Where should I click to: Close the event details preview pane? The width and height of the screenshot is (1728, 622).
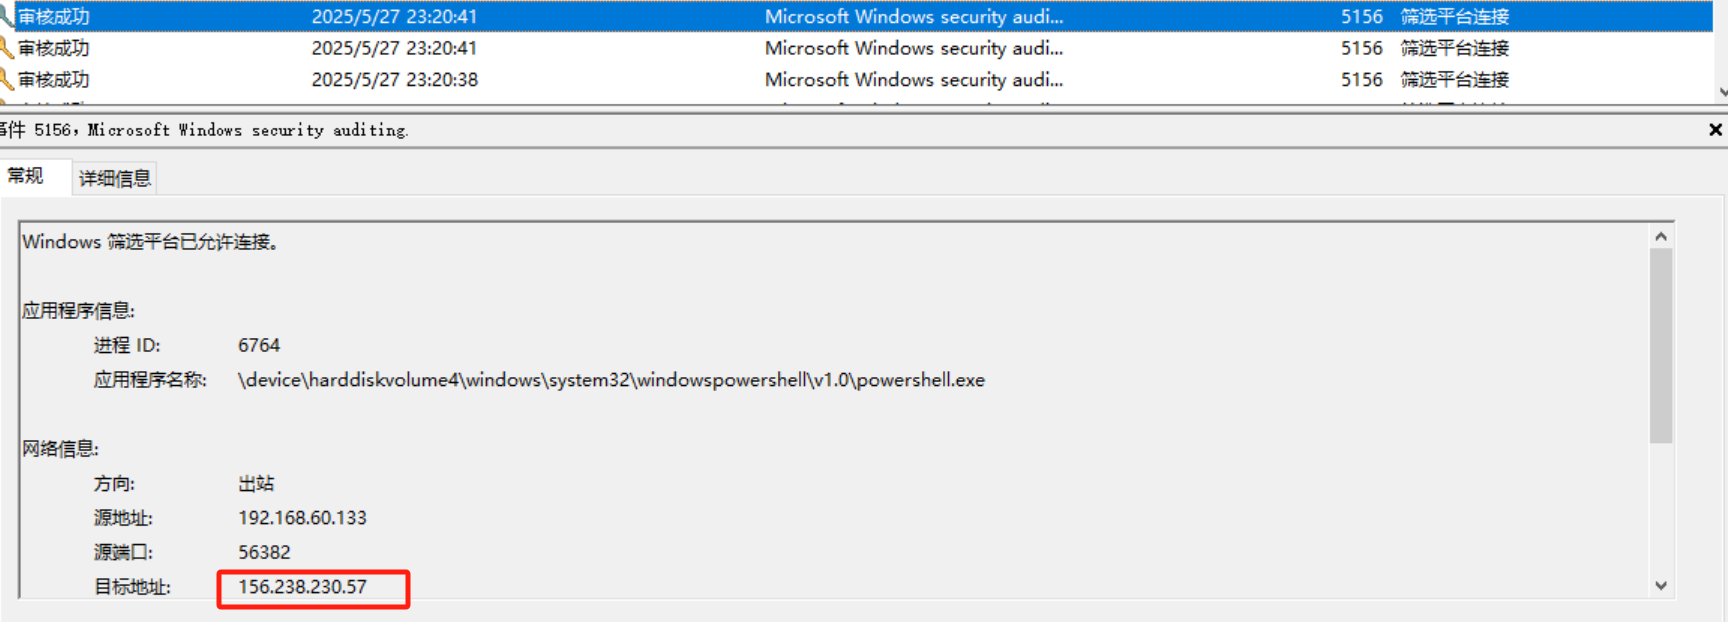click(1715, 130)
